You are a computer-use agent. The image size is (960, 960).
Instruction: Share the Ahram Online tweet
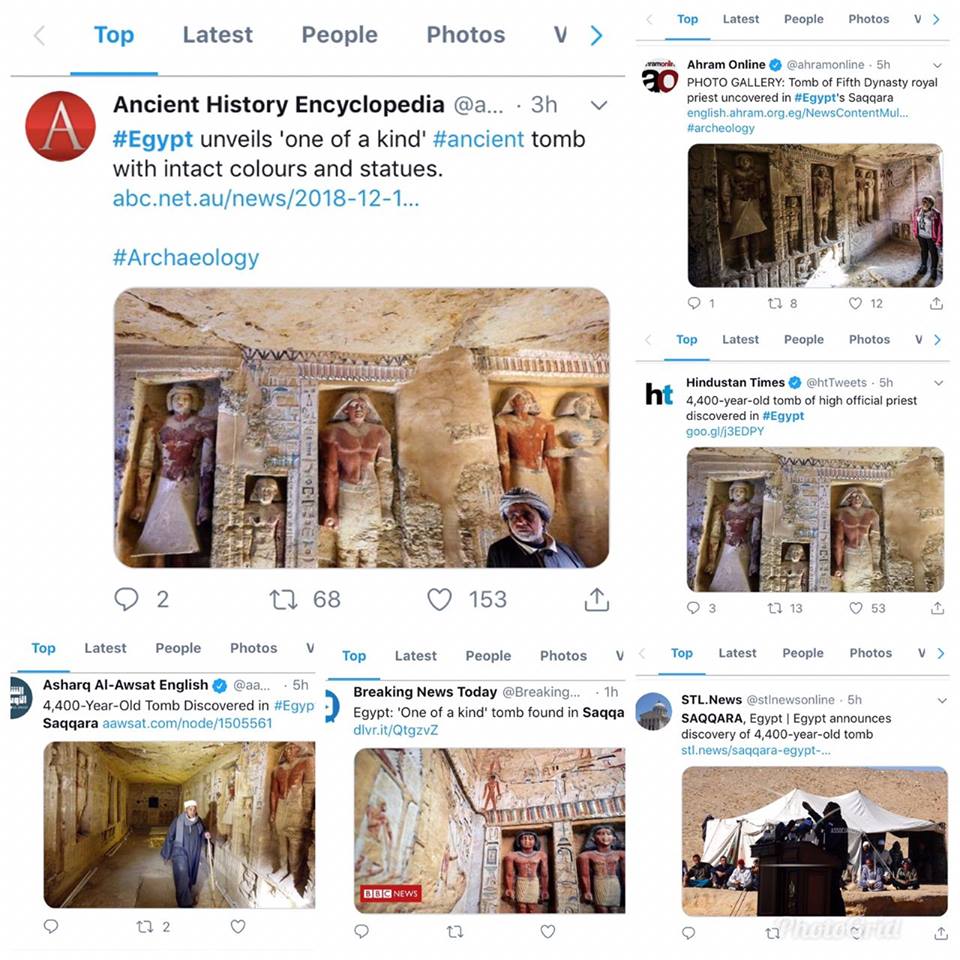936,303
